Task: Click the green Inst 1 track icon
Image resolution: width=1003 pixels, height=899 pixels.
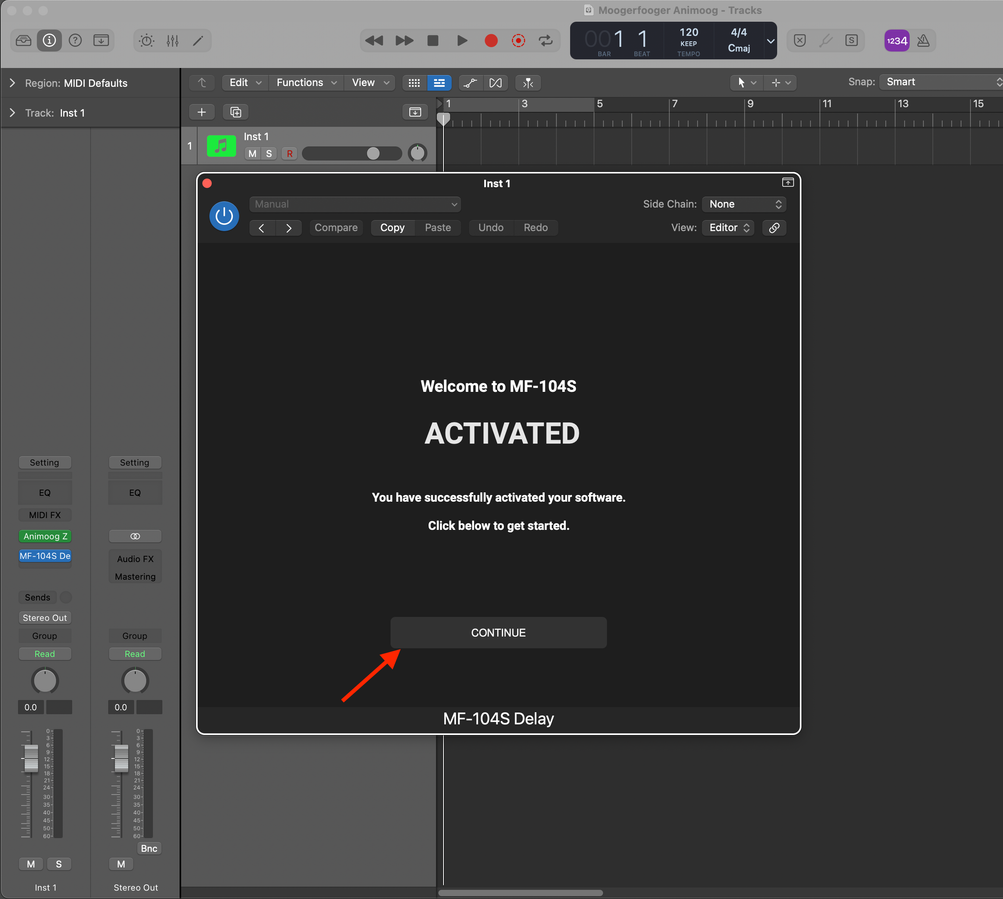Action: pyautogui.click(x=221, y=146)
